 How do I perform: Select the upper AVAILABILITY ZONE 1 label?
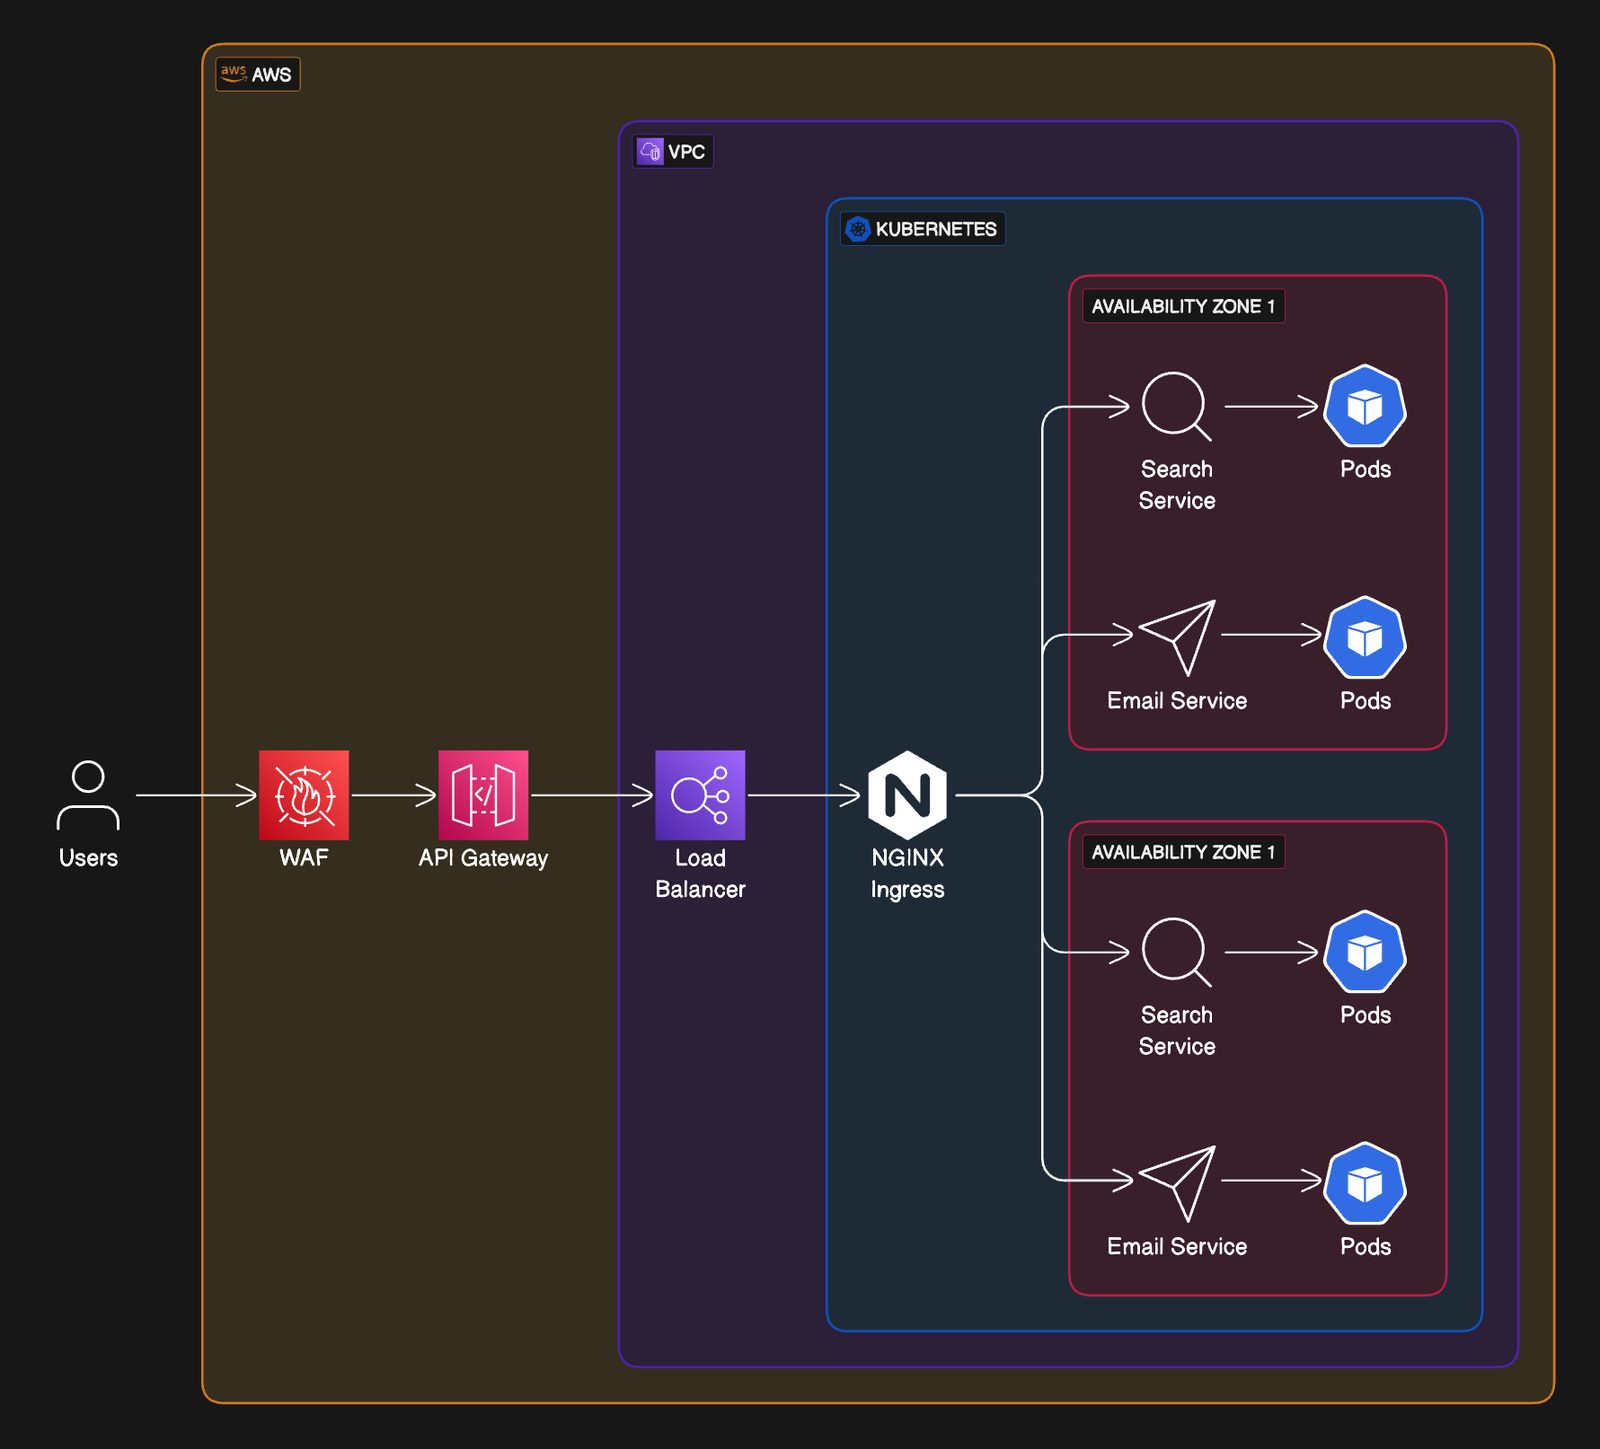click(x=1183, y=306)
